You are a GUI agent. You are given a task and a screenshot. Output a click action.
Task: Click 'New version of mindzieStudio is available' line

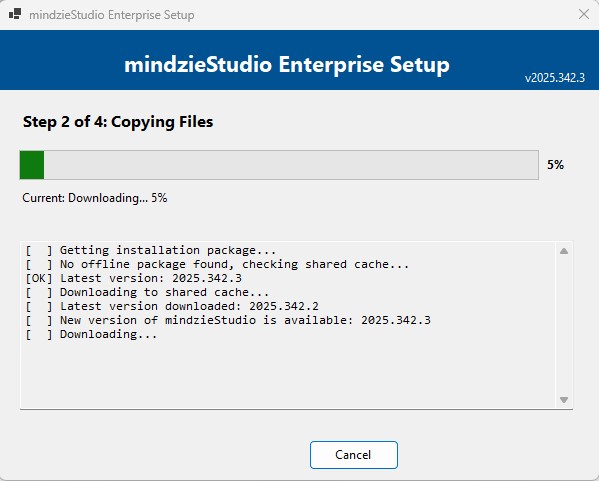[228, 320]
